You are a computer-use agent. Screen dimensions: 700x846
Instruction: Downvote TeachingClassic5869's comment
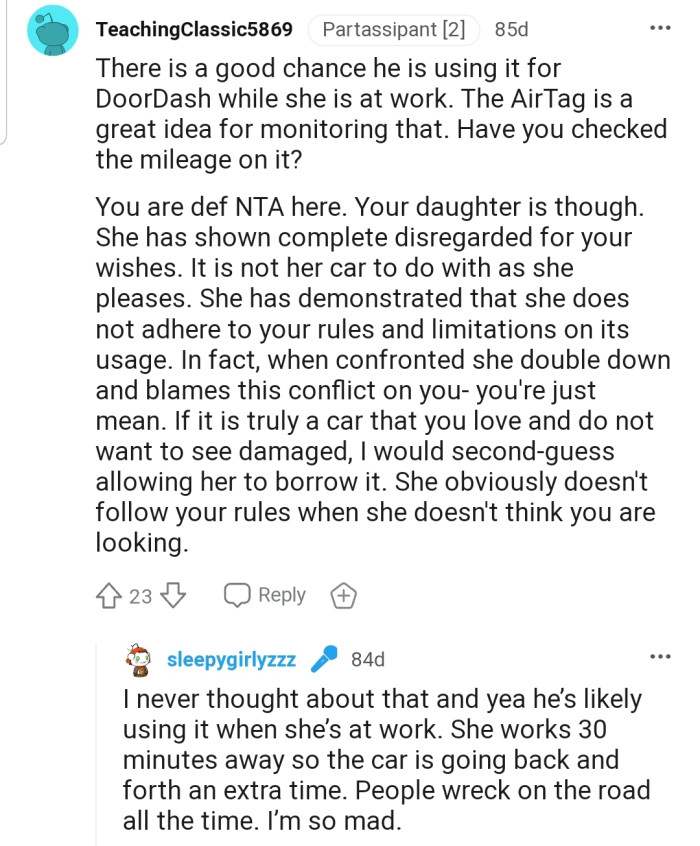pyautogui.click(x=173, y=596)
